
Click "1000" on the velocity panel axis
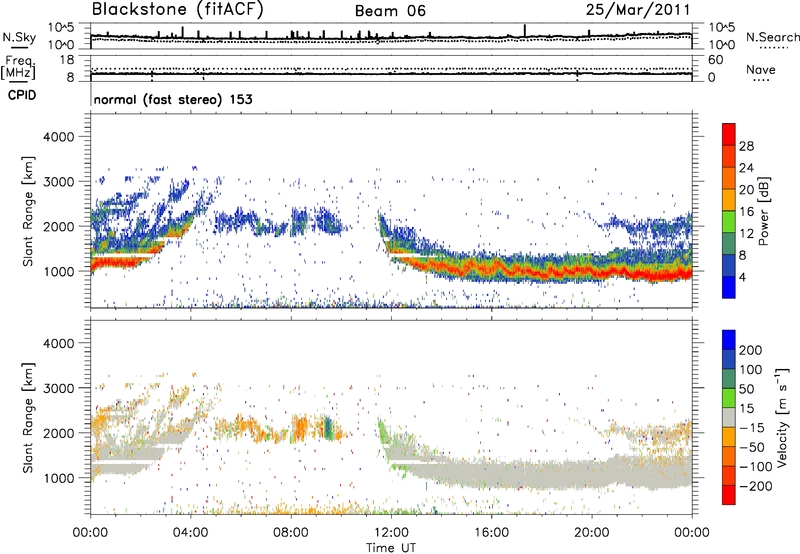pos(58,478)
